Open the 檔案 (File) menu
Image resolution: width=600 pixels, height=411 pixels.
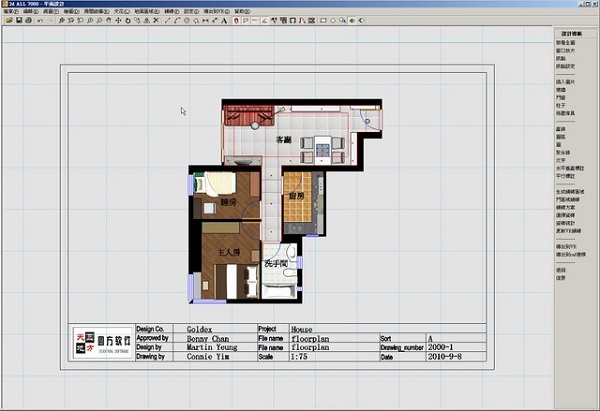9,11
